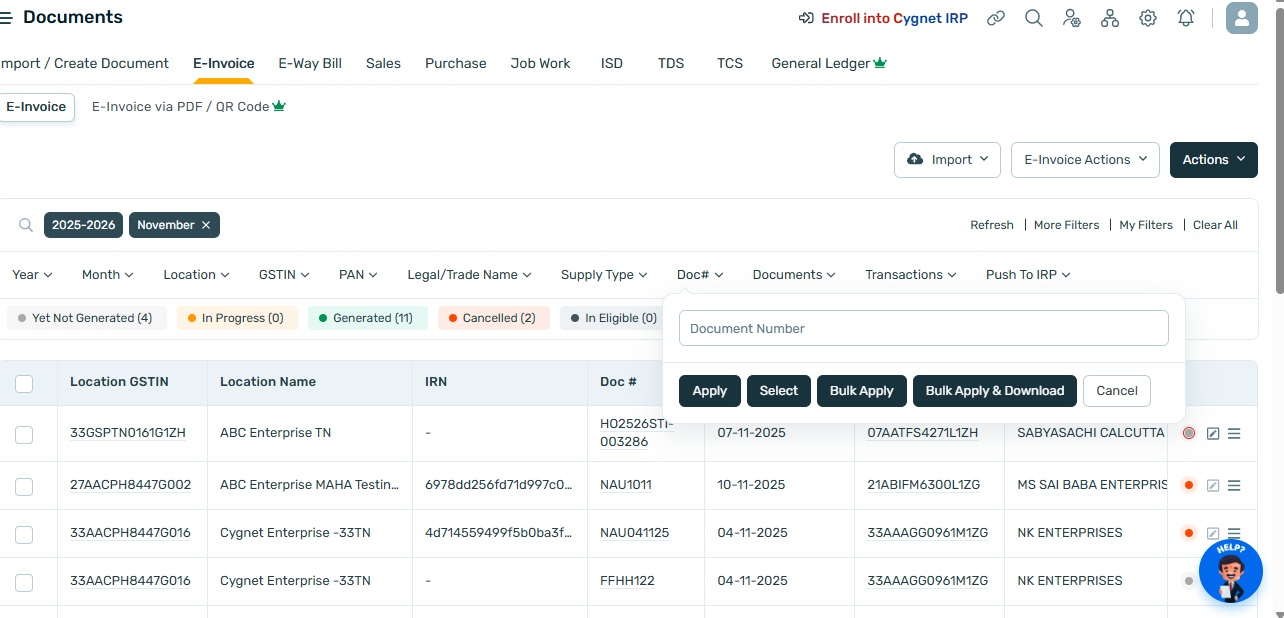Open the E-Invoice Actions dropdown
This screenshot has height=618, width=1284.
(1085, 160)
